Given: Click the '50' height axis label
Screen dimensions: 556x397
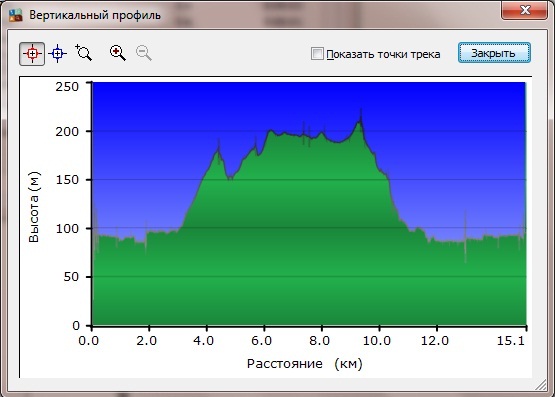Looking at the screenshot, I should pyautogui.click(x=71, y=277).
